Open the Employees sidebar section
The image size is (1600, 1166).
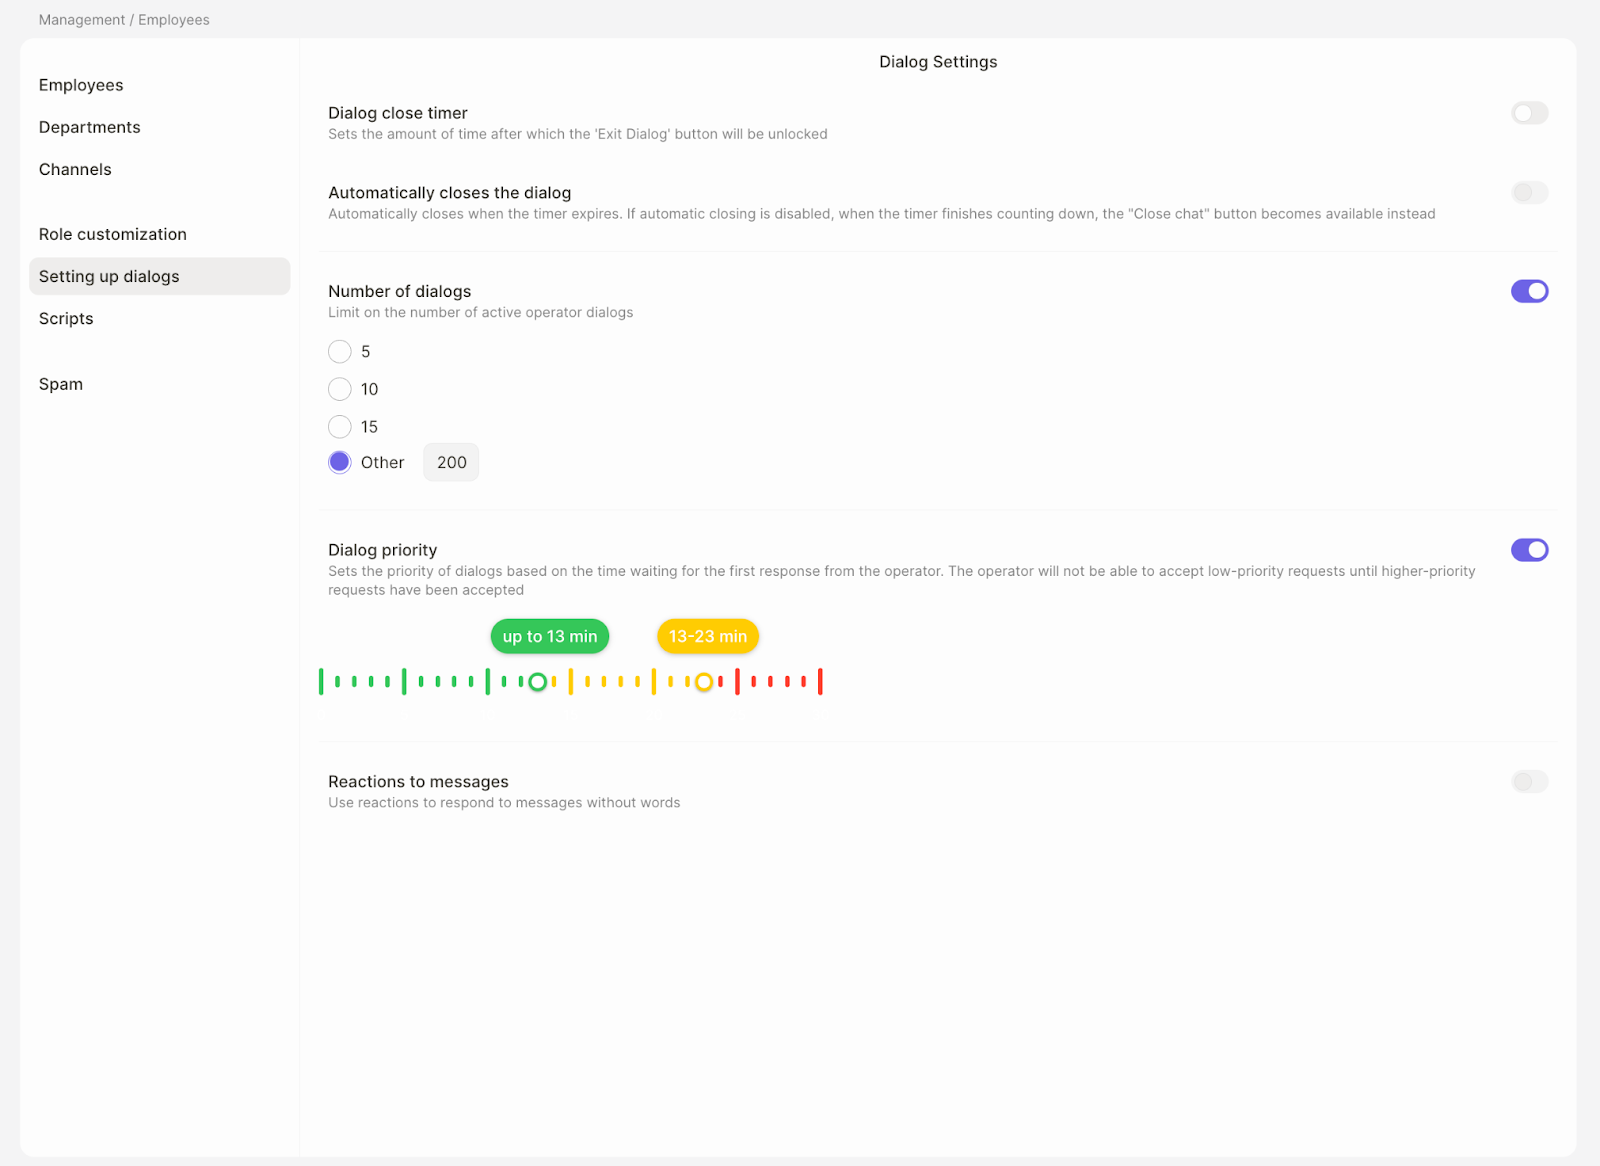coord(81,85)
